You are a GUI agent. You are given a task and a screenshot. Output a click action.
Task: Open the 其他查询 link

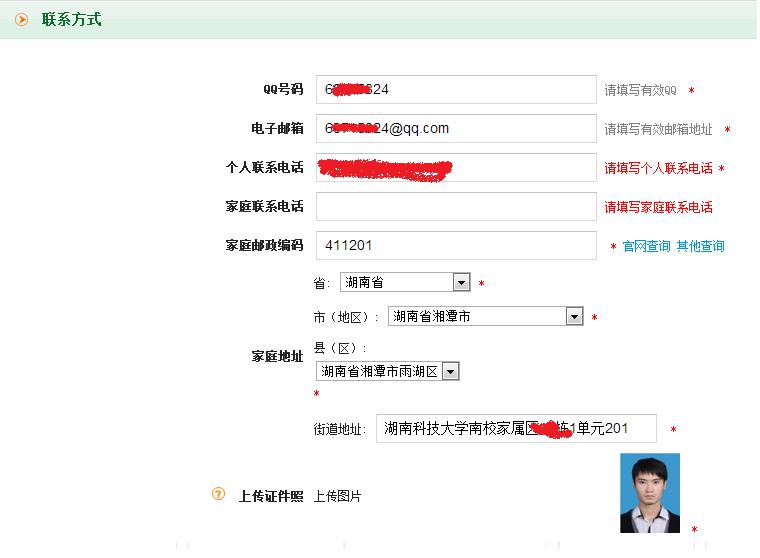pyautogui.click(x=700, y=246)
